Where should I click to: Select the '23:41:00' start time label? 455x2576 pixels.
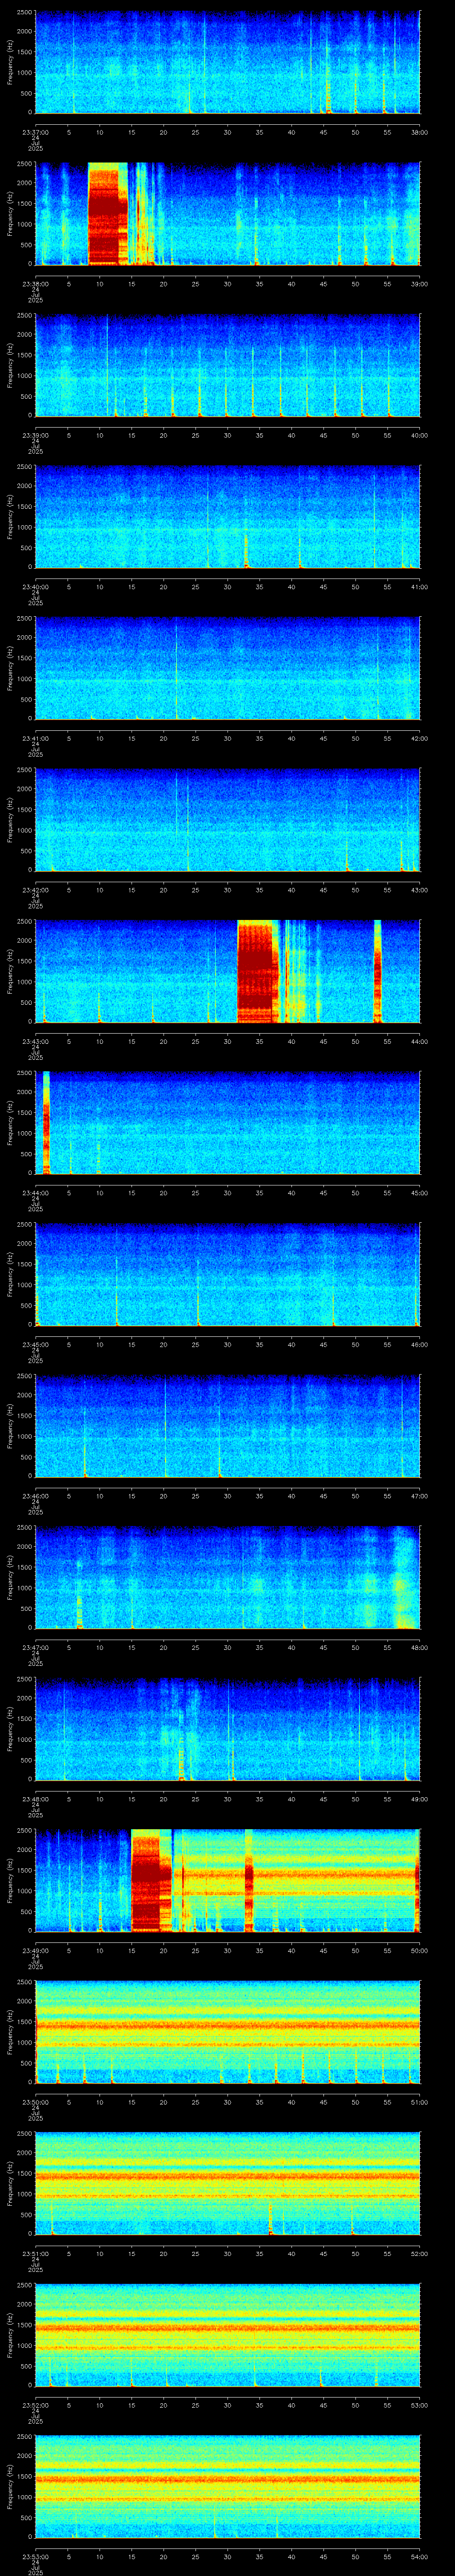click(x=35, y=738)
